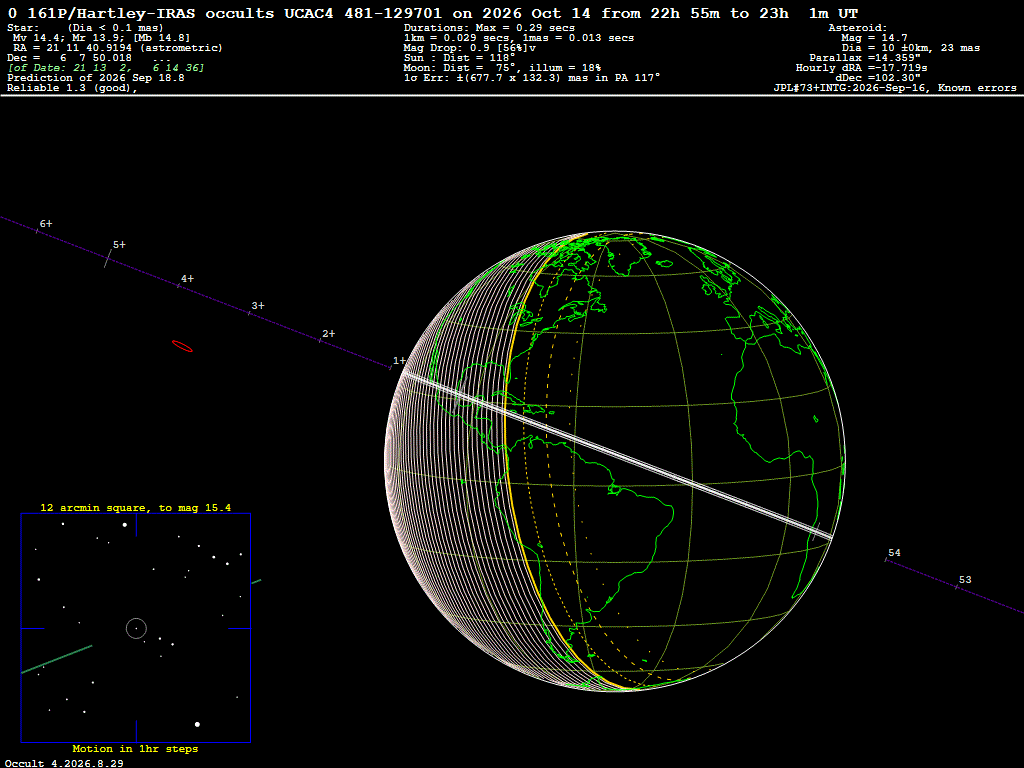Click the Occult version text at bottom
Screen dimensions: 1024x768
(64, 763)
